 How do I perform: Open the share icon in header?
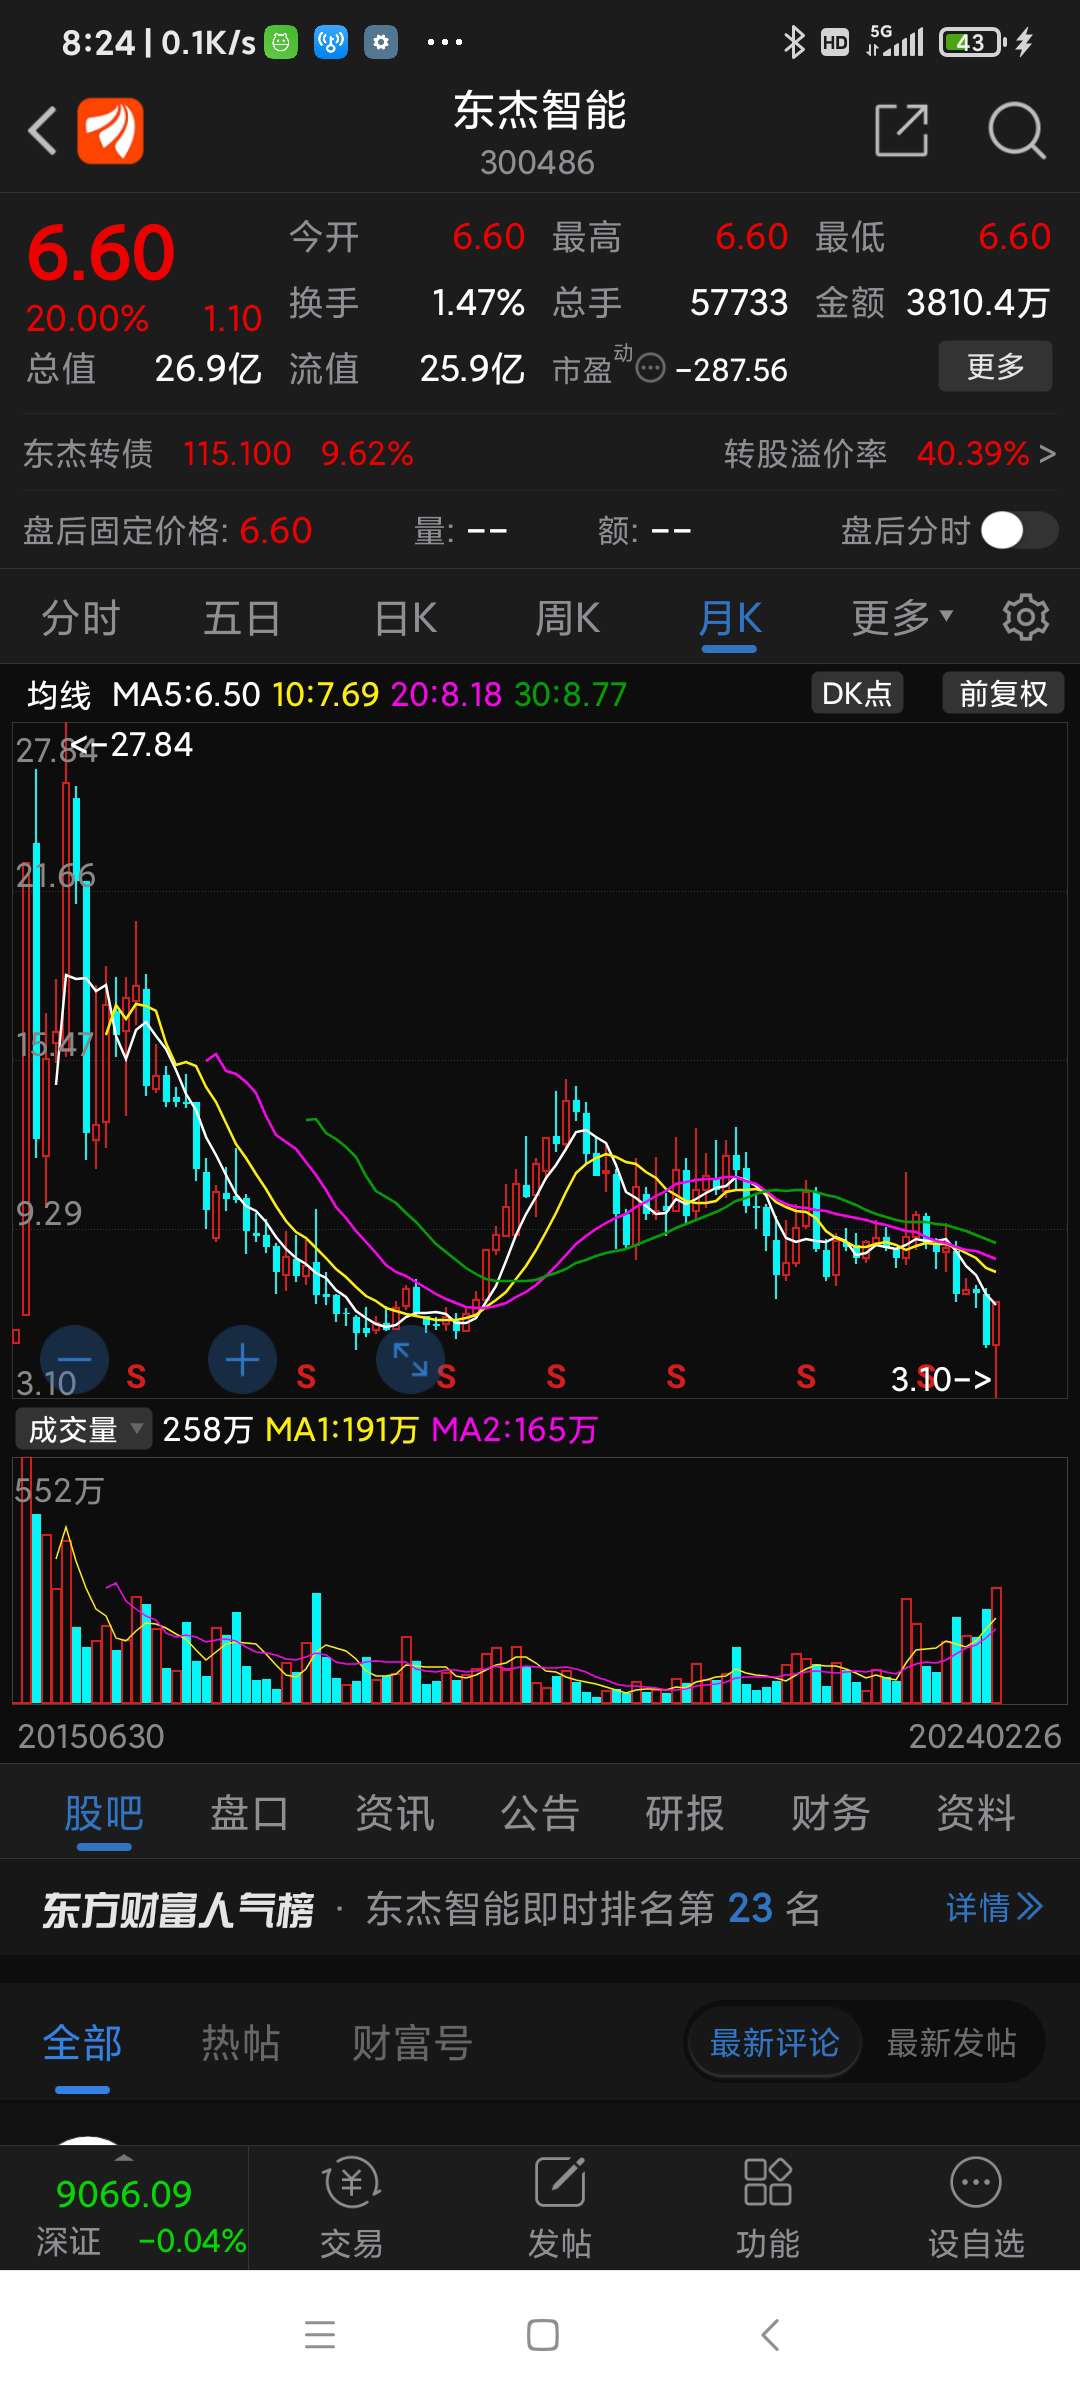[901, 130]
